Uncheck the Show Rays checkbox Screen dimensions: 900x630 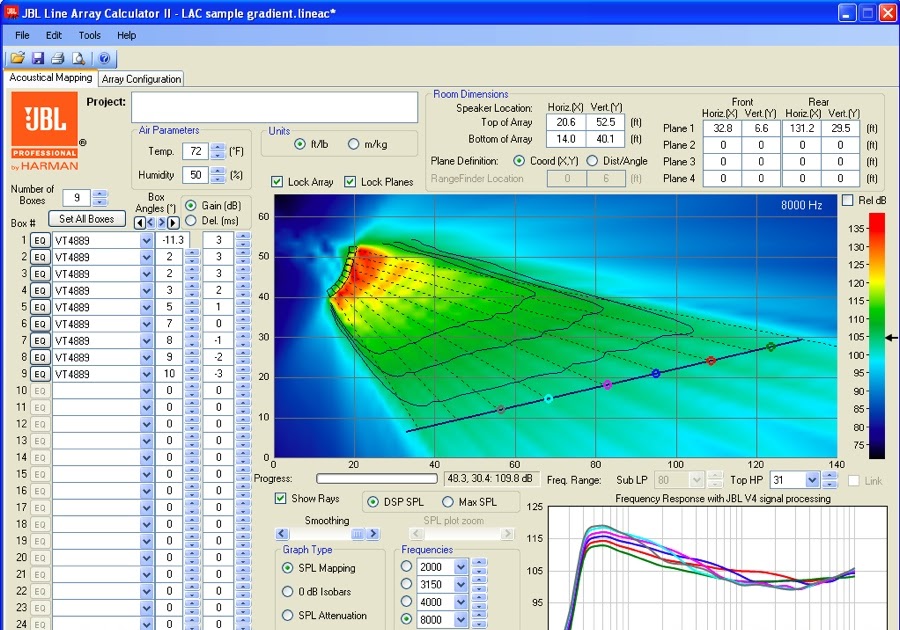[280, 498]
